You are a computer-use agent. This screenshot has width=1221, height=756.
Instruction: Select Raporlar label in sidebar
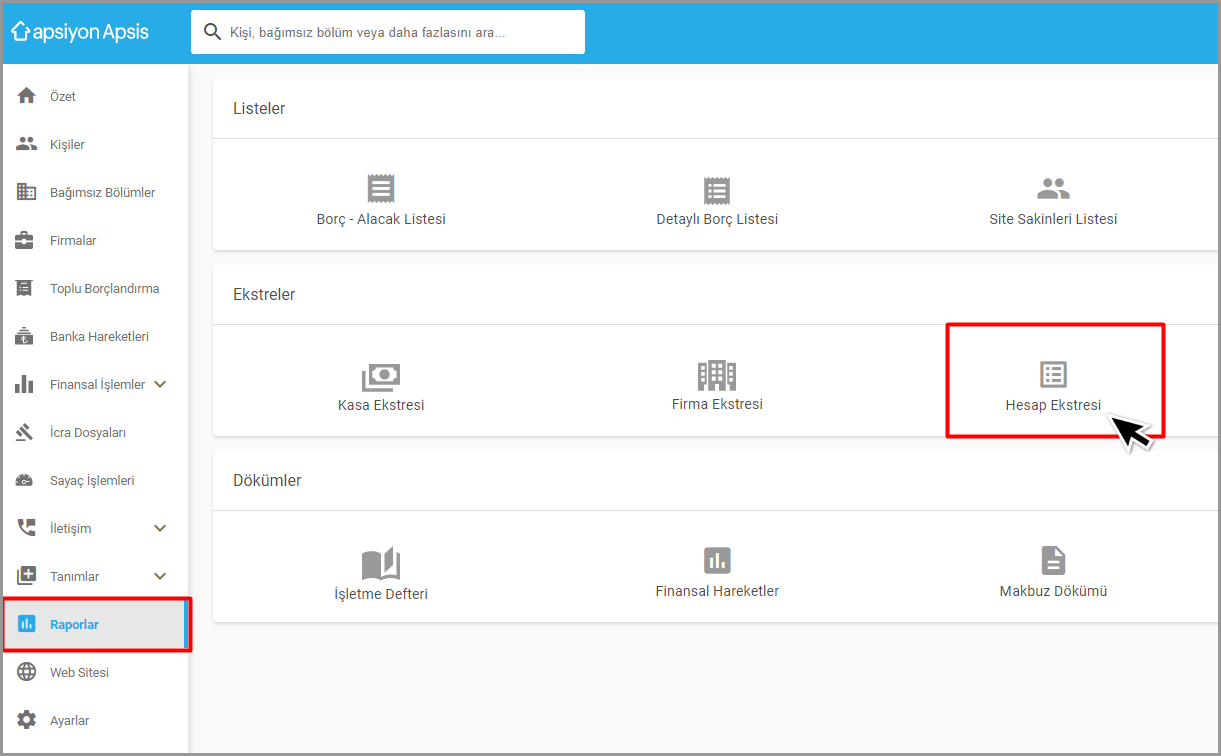click(74, 625)
